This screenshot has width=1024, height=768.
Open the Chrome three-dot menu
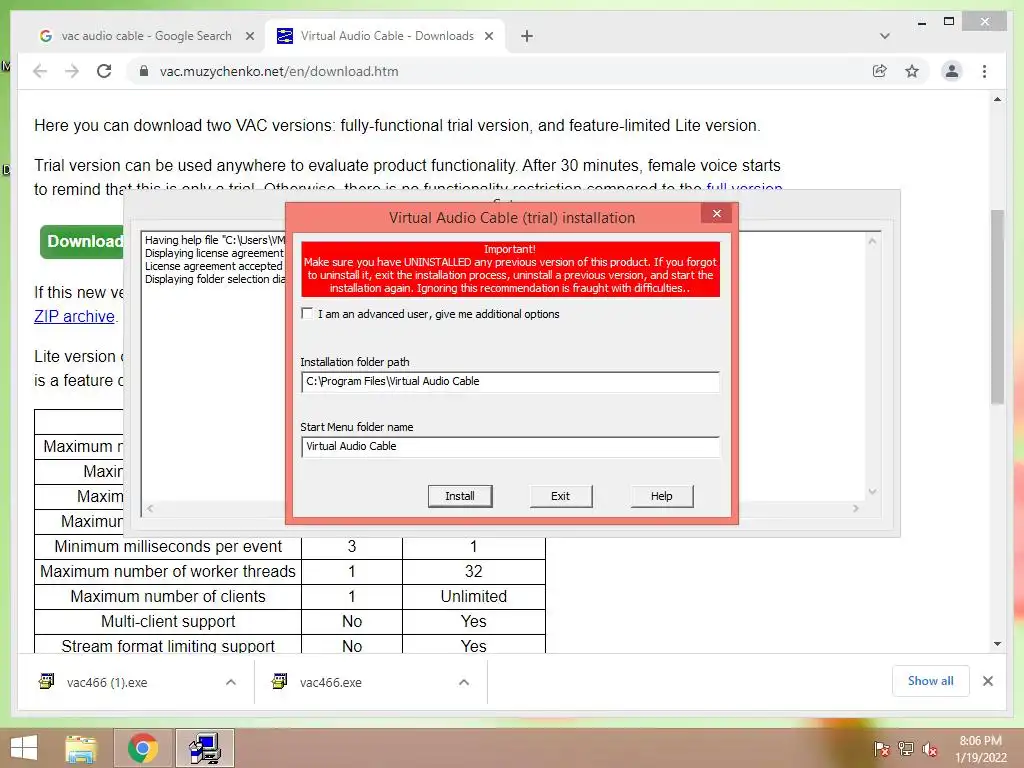click(x=984, y=71)
